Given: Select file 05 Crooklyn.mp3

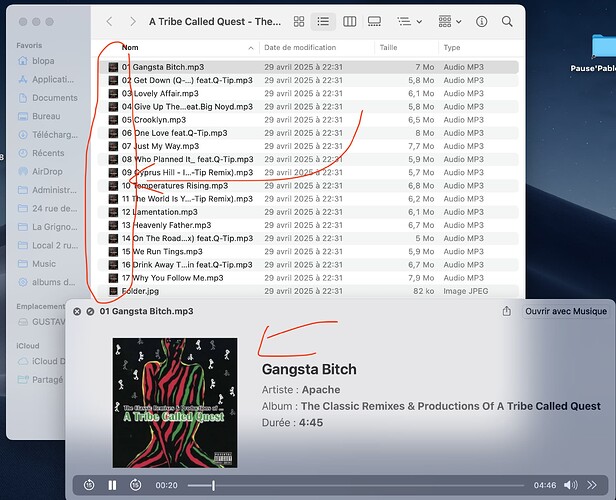Looking at the screenshot, I should [x=308, y=120].
